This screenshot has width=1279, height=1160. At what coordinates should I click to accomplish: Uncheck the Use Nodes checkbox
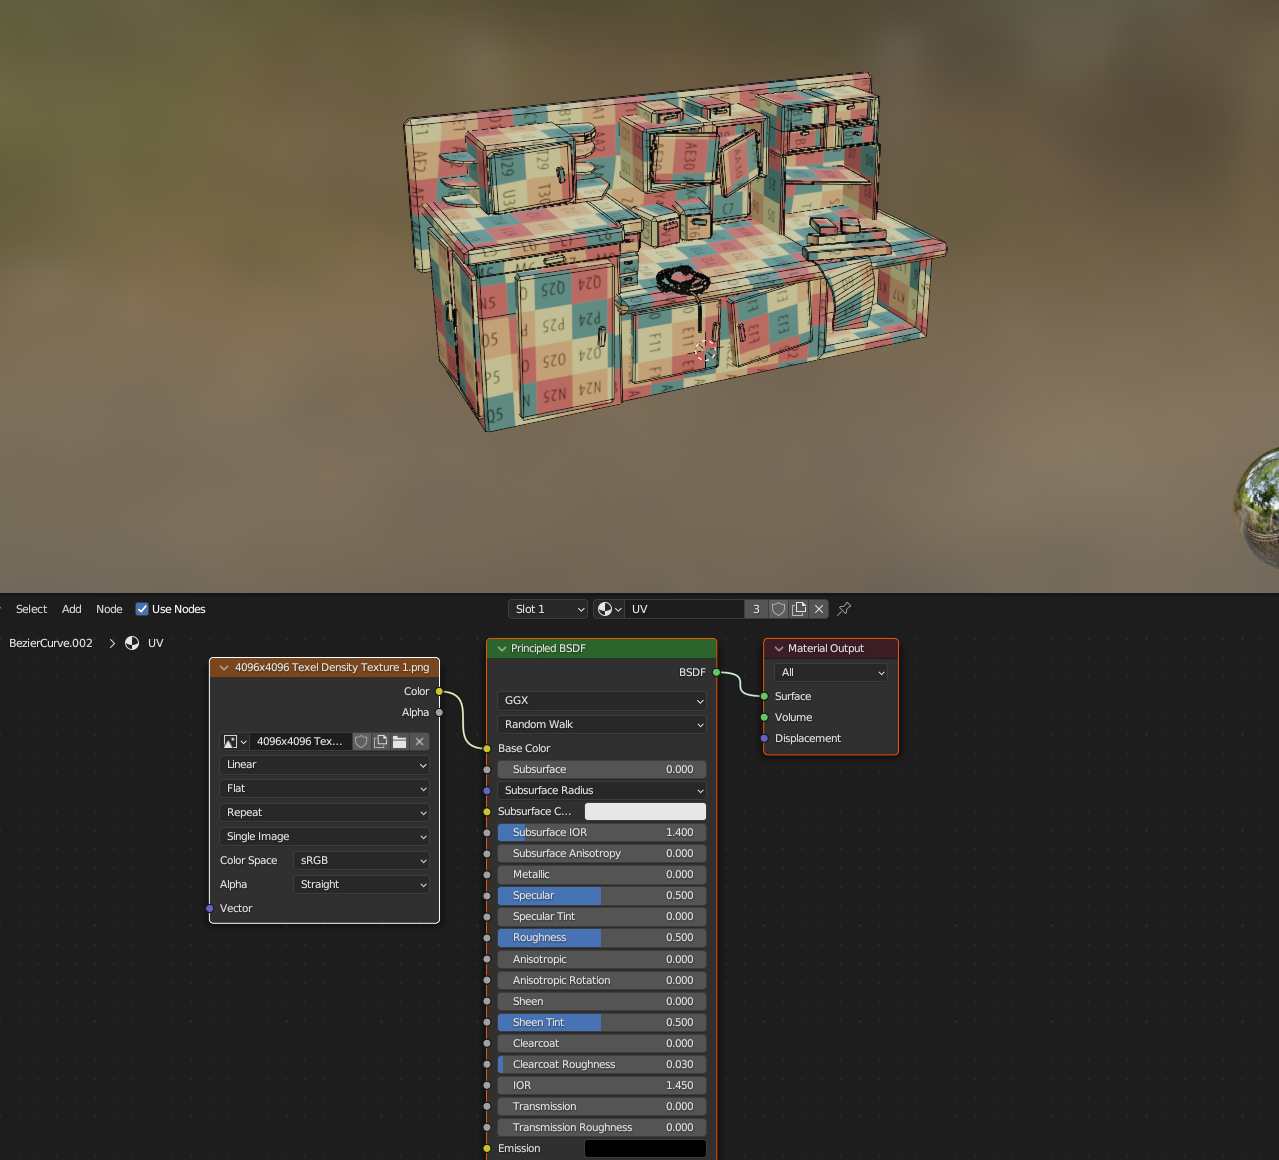click(x=142, y=609)
